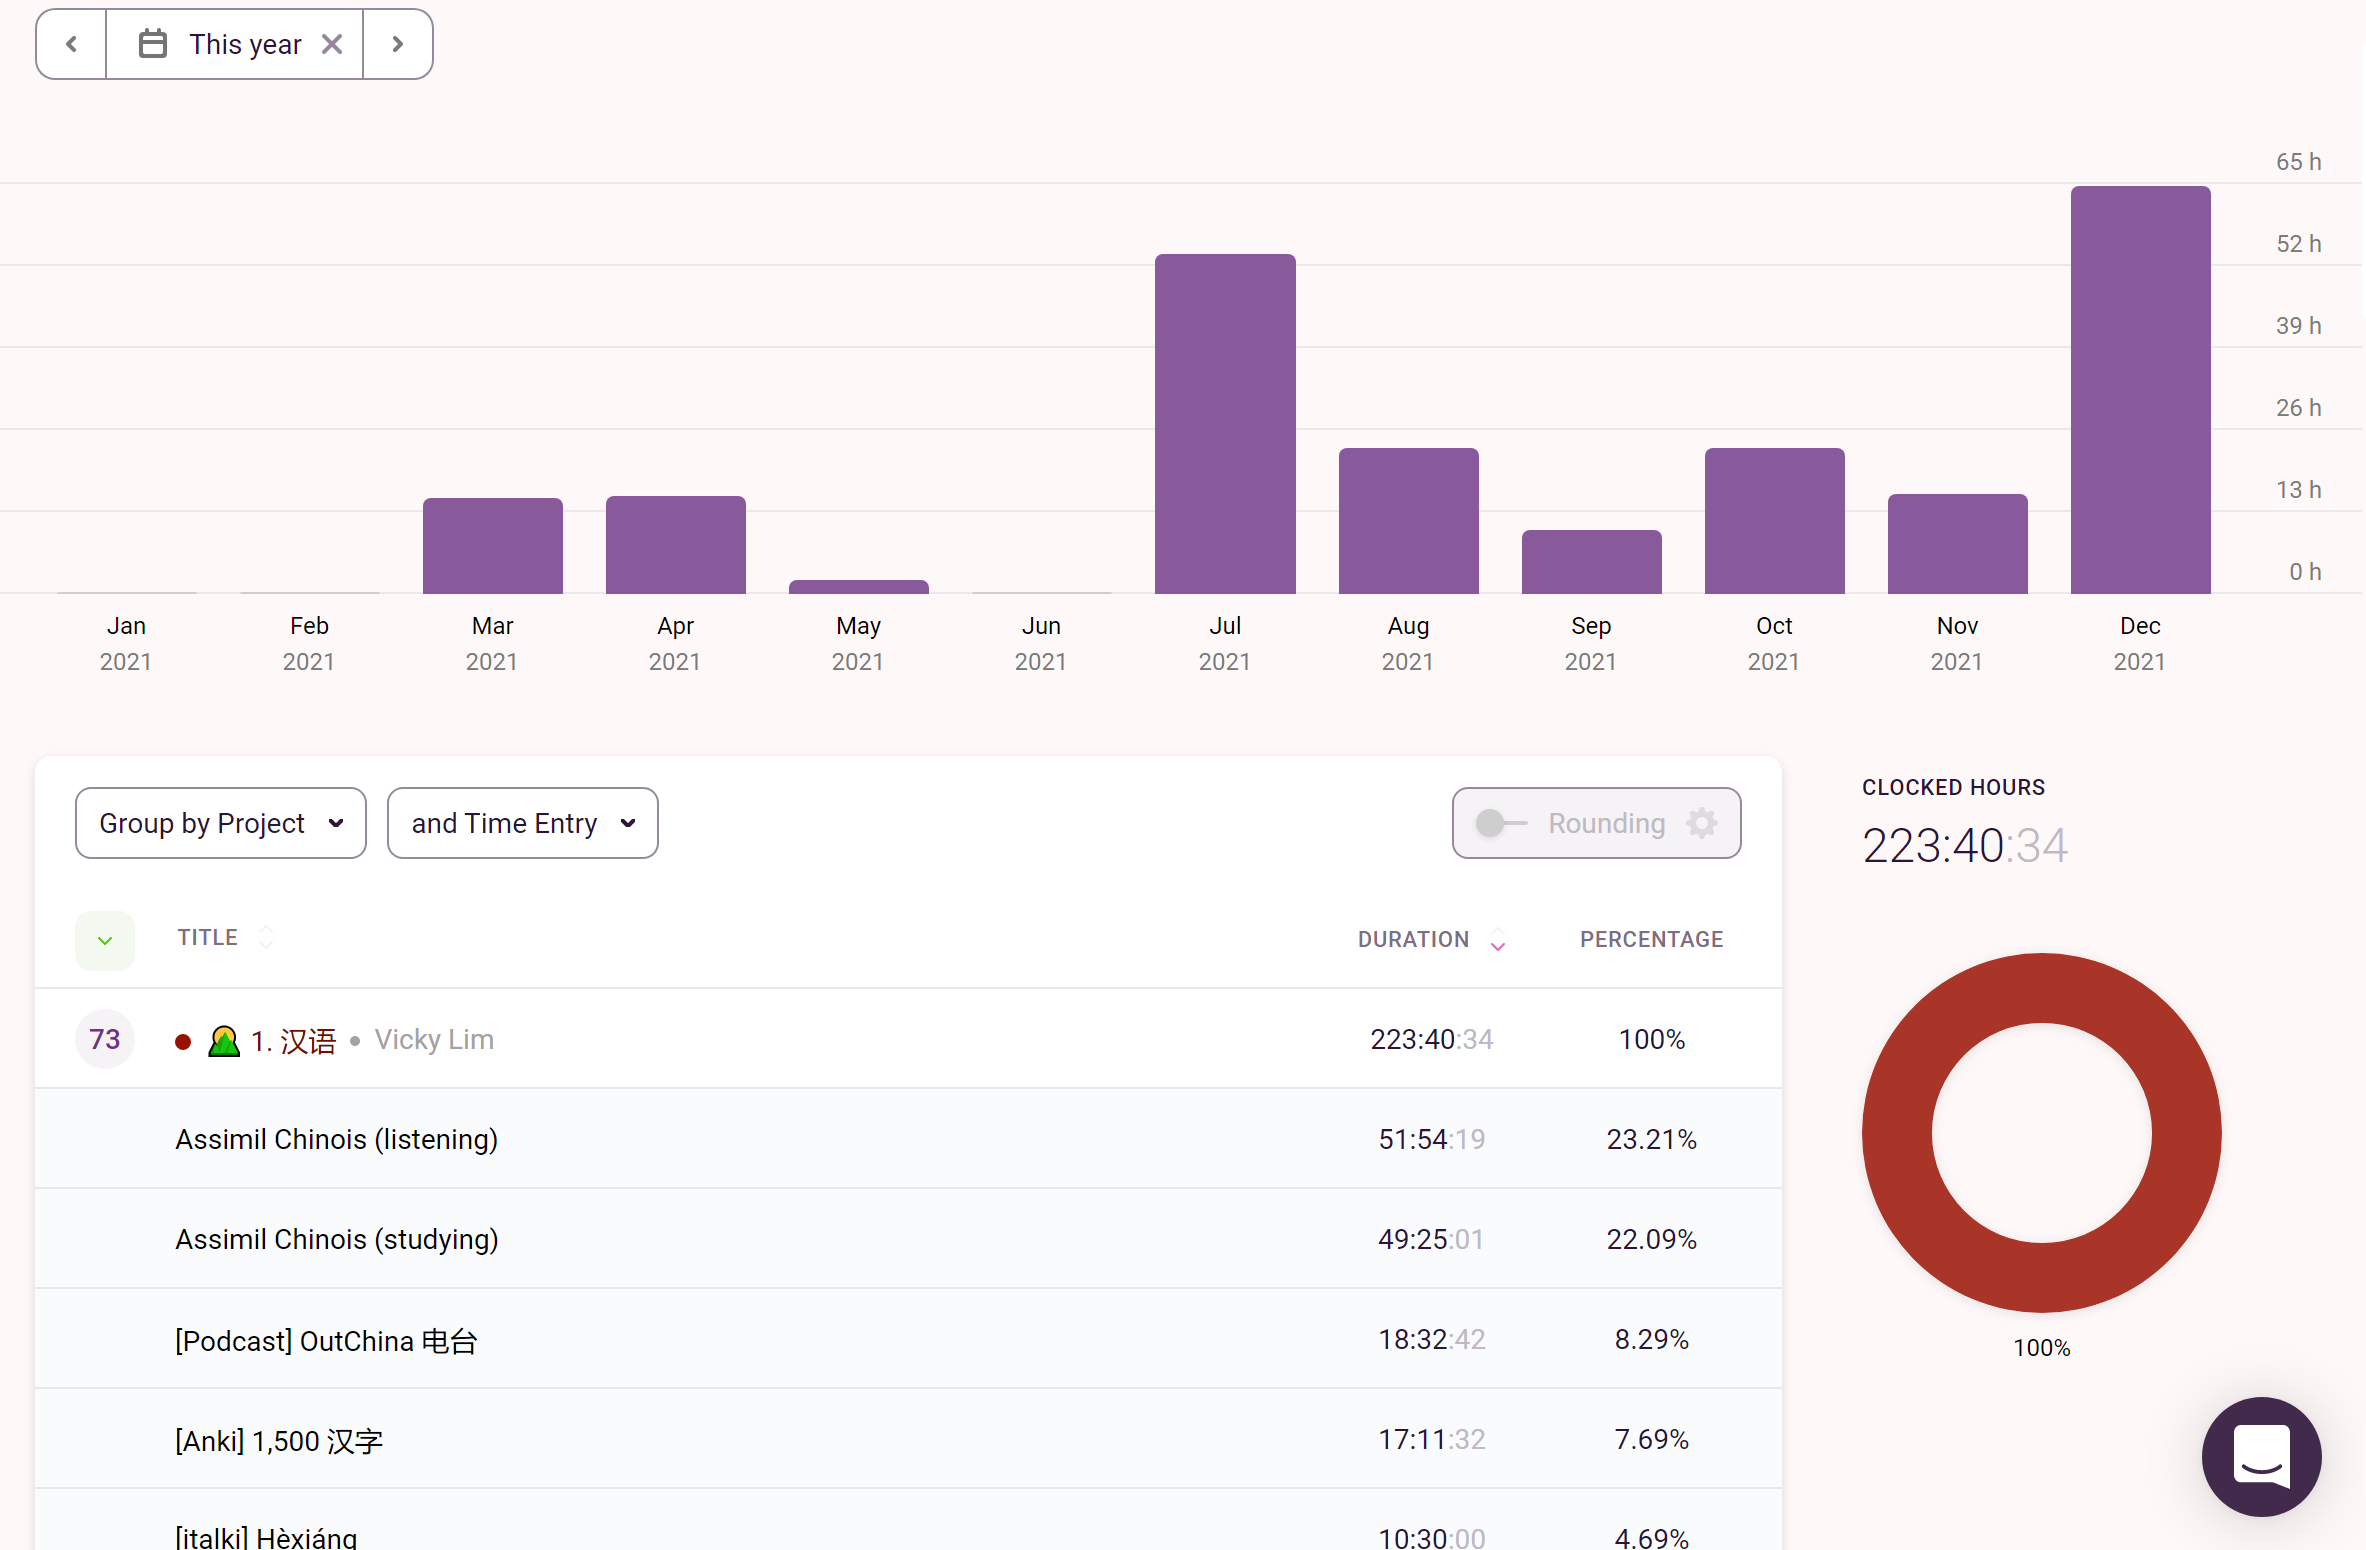The width and height of the screenshot is (2366, 1550).
Task: Click the March 2021 bar
Action: (x=492, y=546)
